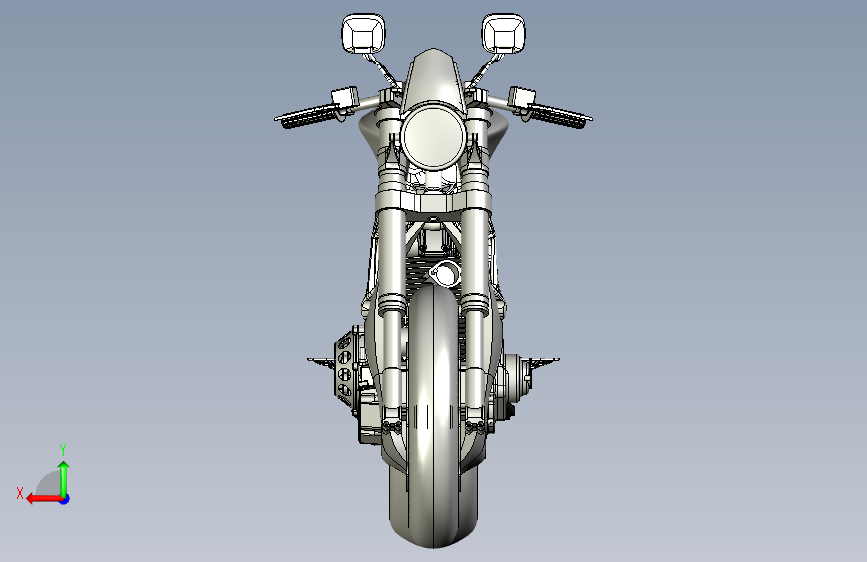The height and width of the screenshot is (562, 867).
Task: Select the mirror on the left side of the view
Action: [x=363, y=34]
